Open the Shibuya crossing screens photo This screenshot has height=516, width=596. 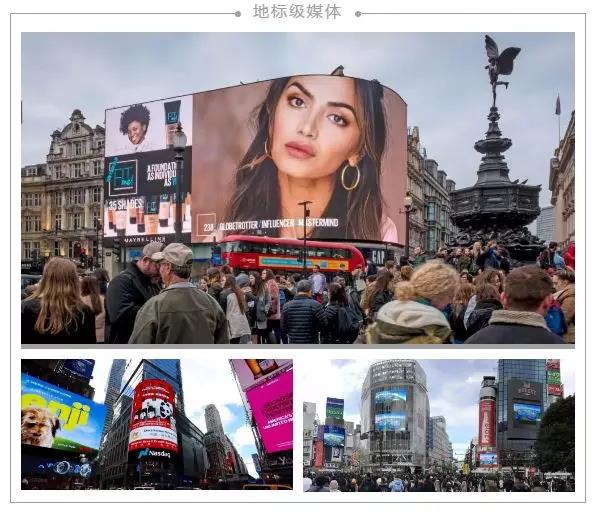click(x=439, y=425)
